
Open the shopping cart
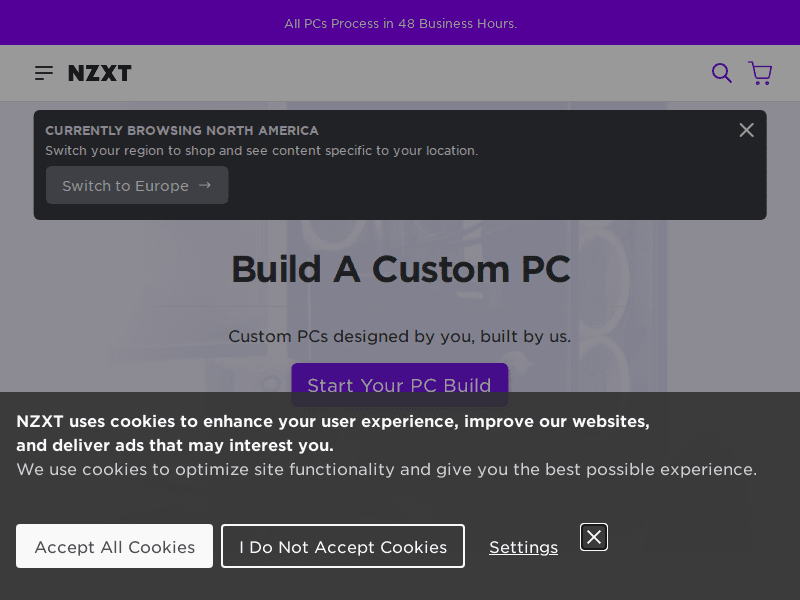click(760, 73)
